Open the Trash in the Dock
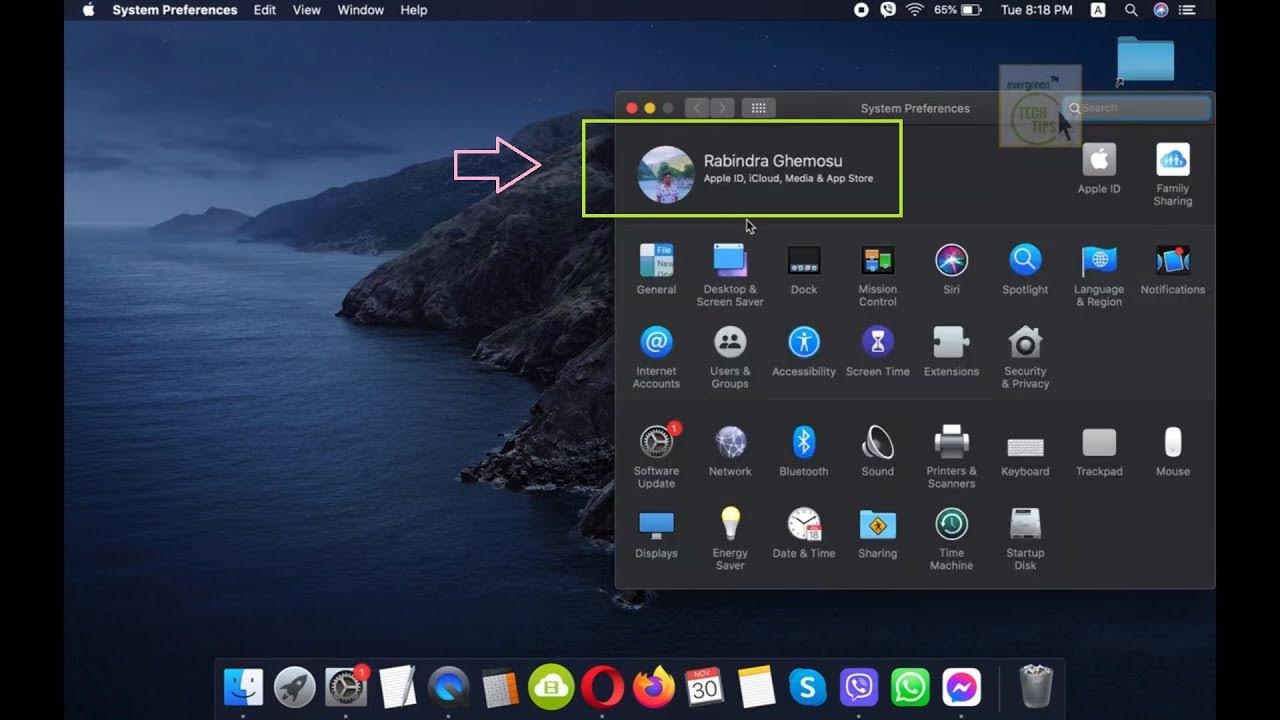Viewport: 1280px width, 720px height. (x=1035, y=687)
